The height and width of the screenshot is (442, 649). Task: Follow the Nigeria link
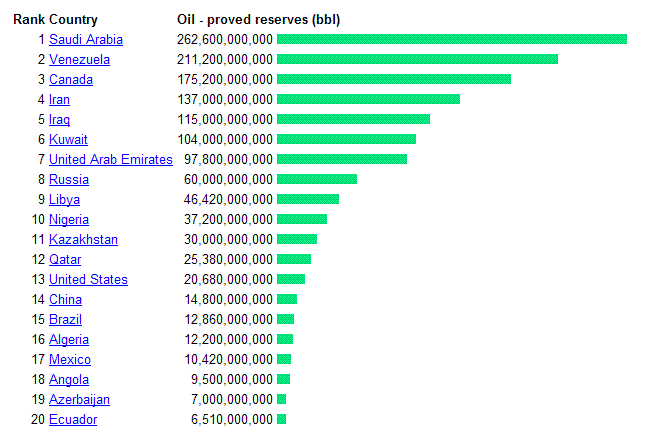69,220
